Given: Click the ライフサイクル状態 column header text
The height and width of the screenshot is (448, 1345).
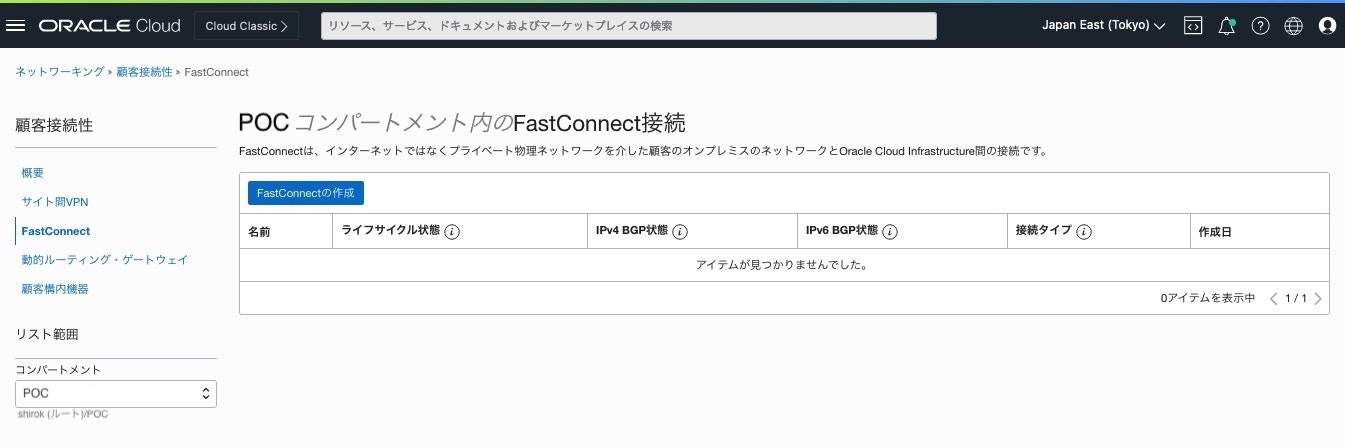Looking at the screenshot, I should click(390, 231).
